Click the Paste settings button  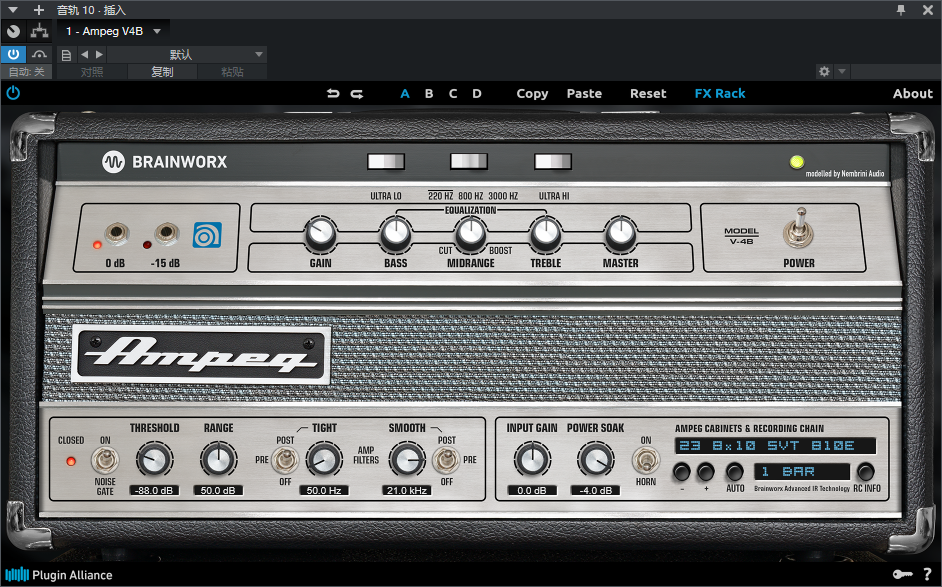(x=584, y=94)
